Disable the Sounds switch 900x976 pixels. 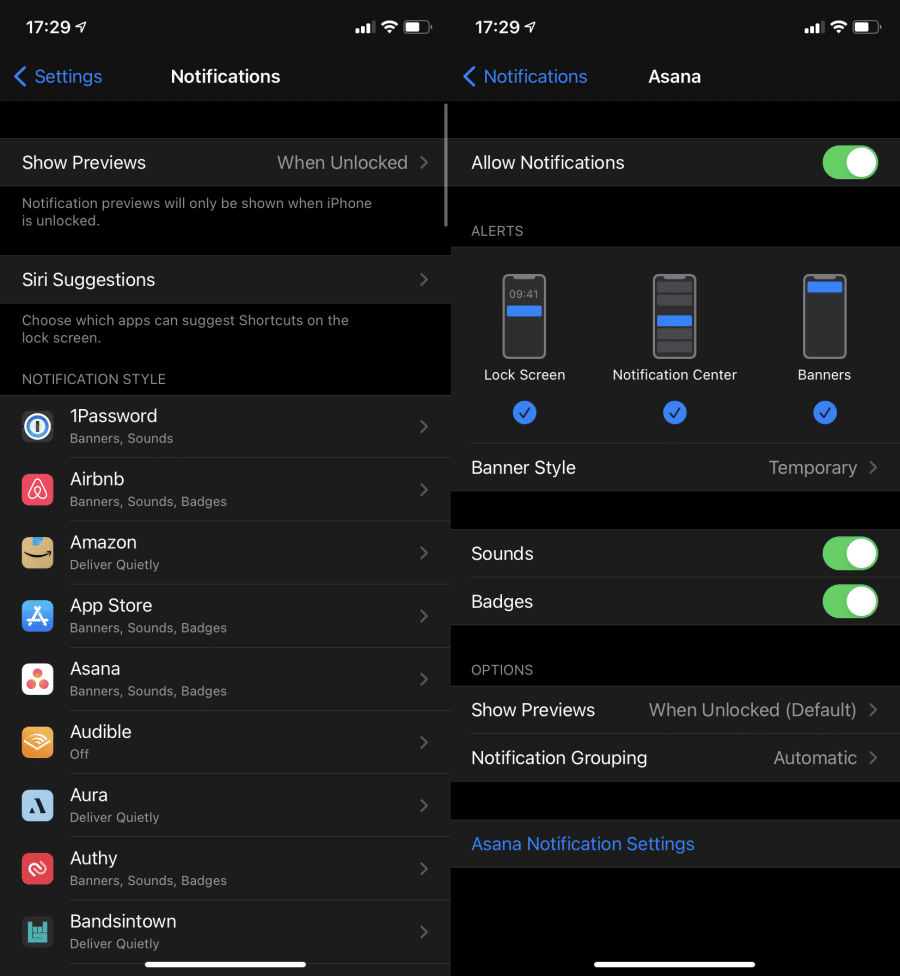(x=850, y=553)
